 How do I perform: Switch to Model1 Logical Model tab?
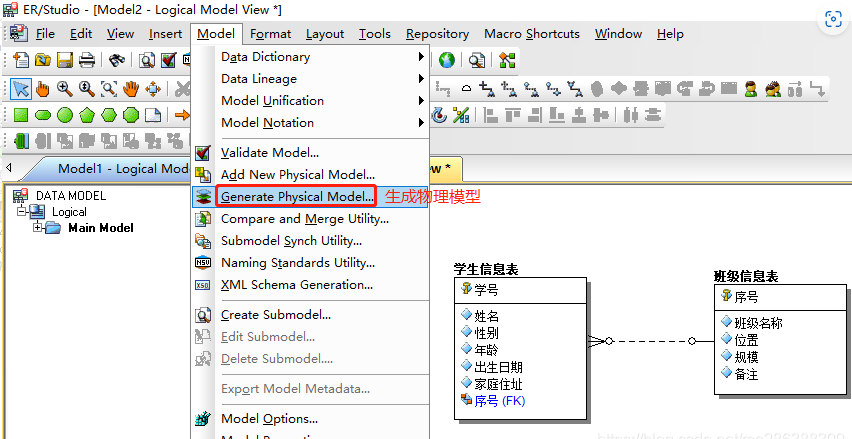[123, 168]
